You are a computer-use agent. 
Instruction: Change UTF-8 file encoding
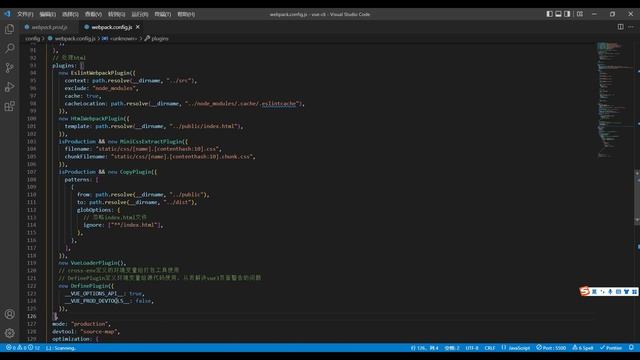click(472, 348)
